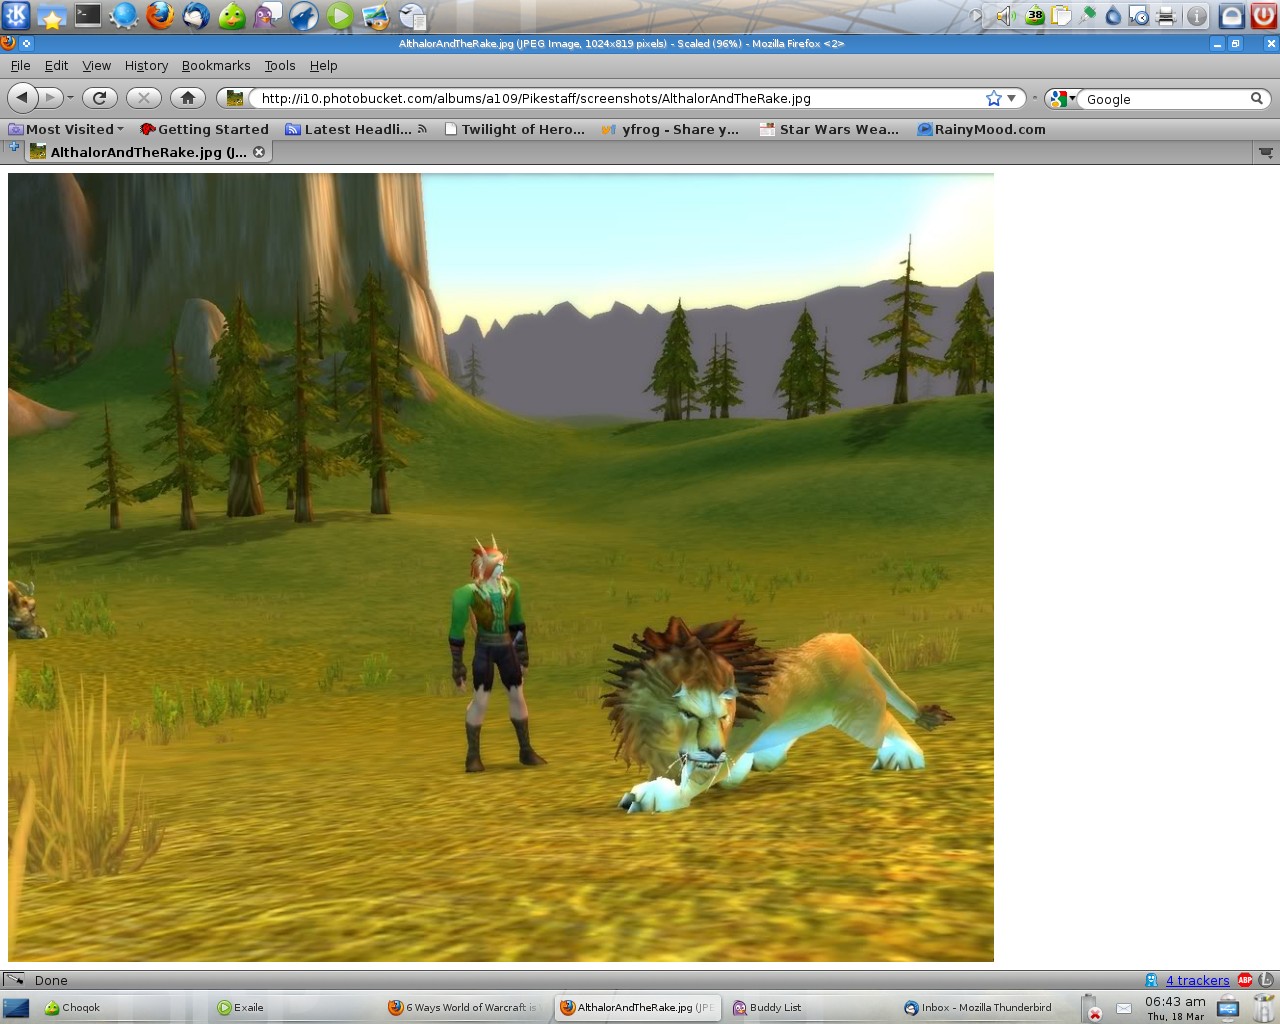This screenshot has height=1024, width=1280.
Task: Open a new tab with the plus button
Action: pos(13,147)
